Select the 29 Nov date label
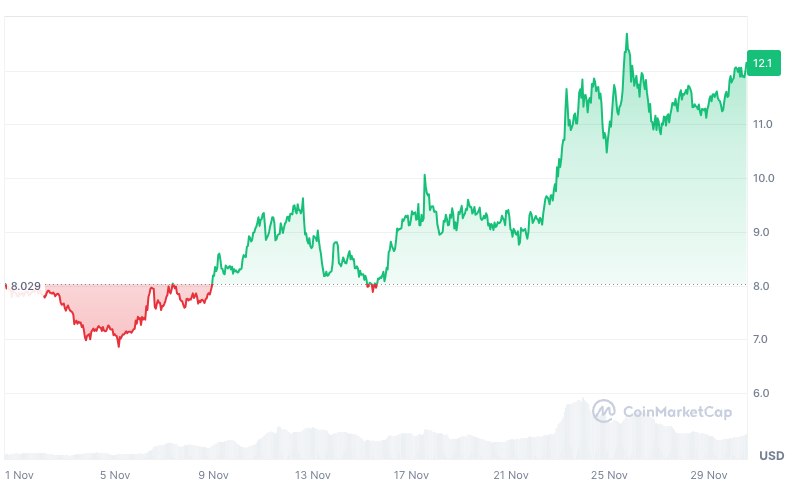This screenshot has height=493, width=796. click(708, 476)
